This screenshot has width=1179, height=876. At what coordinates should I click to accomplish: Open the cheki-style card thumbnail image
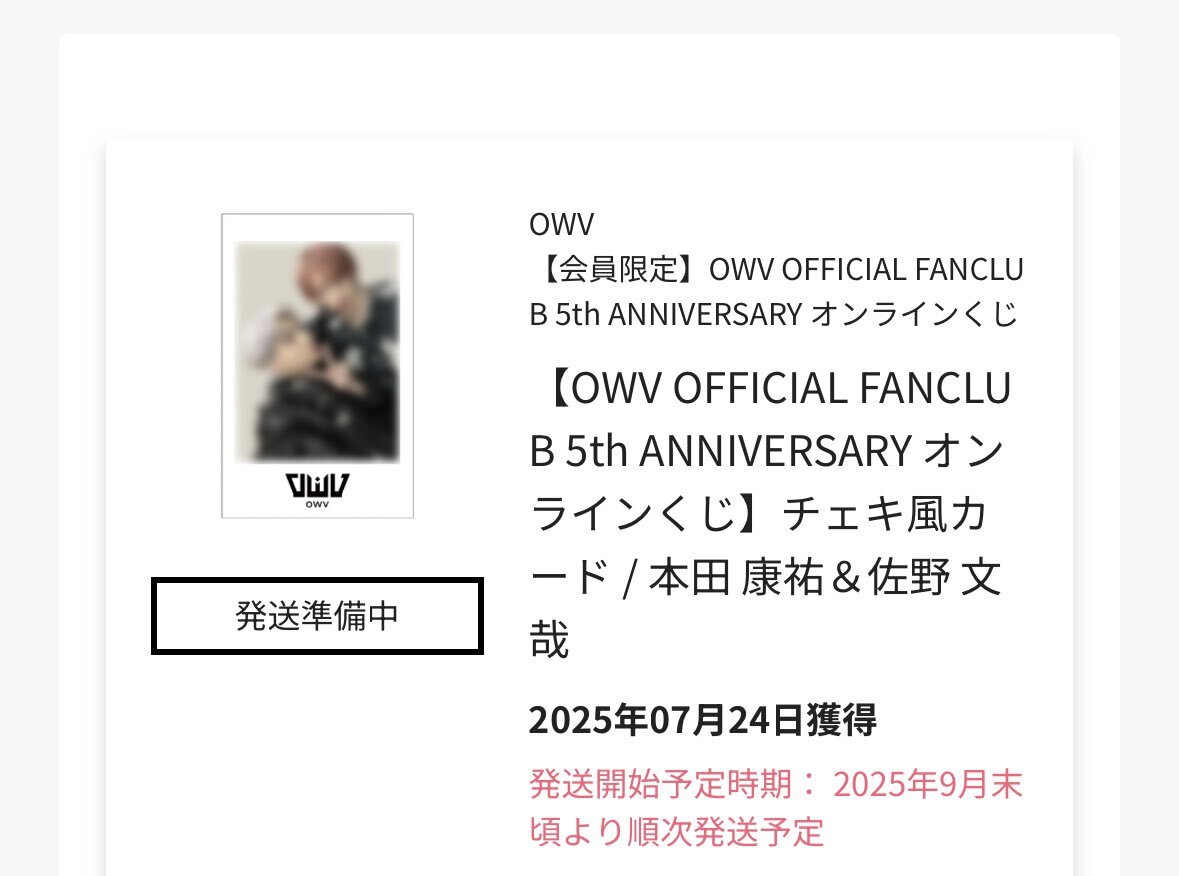point(317,365)
